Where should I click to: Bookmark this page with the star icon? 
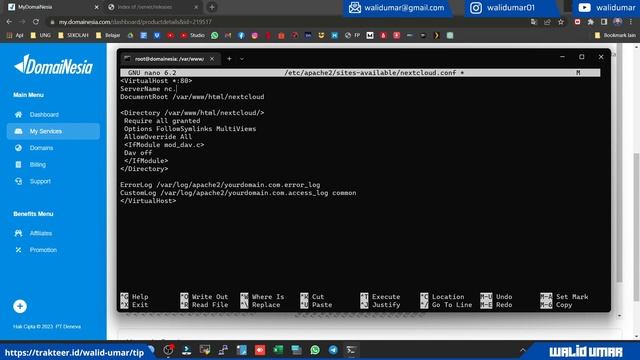[x=561, y=22]
